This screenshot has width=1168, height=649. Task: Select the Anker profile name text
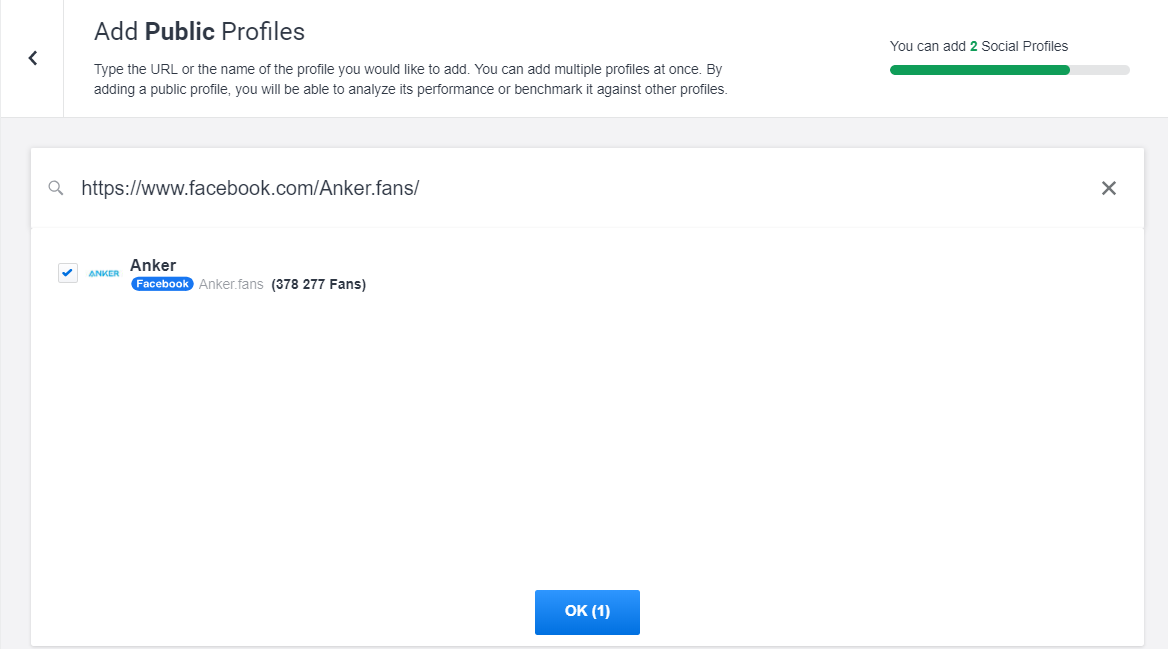[x=153, y=265]
